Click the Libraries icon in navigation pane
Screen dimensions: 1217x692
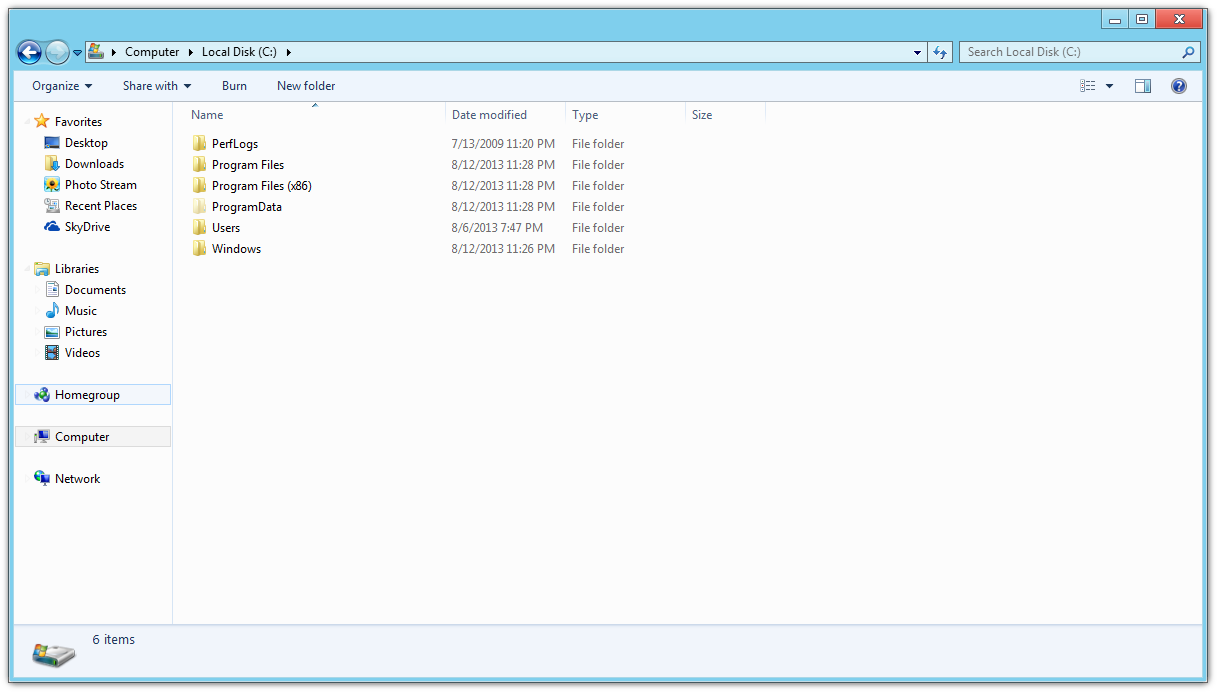(41, 269)
